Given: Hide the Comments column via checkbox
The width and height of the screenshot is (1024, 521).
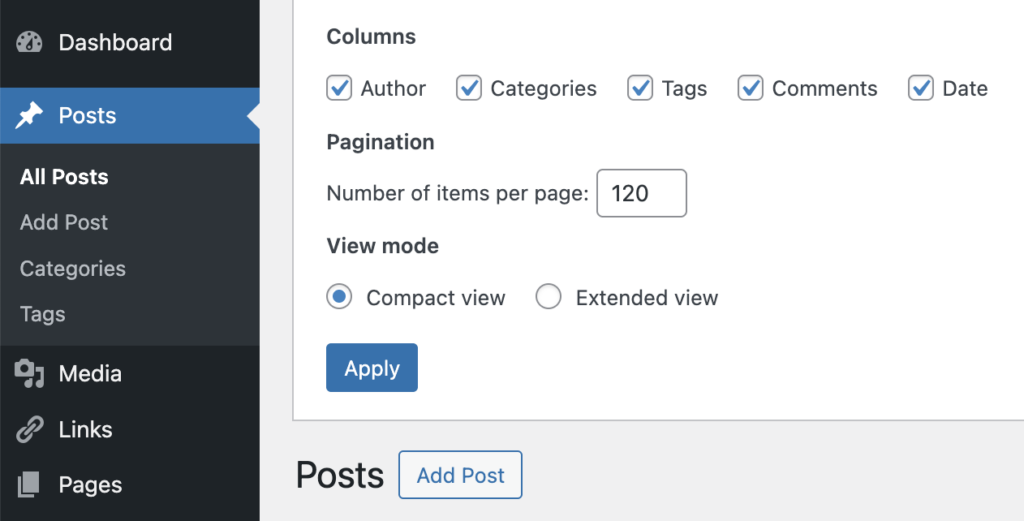Looking at the screenshot, I should tap(751, 89).
